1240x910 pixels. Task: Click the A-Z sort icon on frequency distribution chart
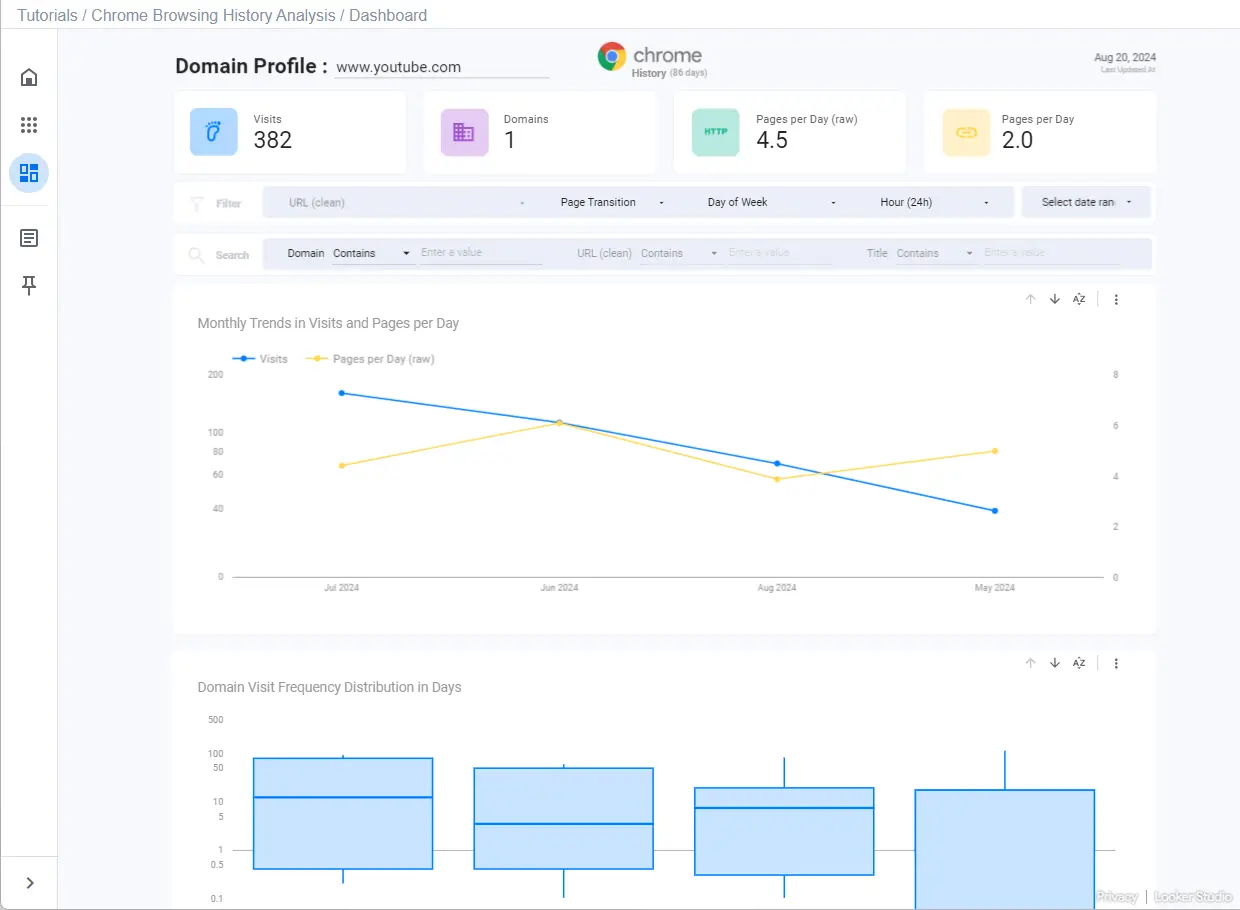(x=1079, y=663)
